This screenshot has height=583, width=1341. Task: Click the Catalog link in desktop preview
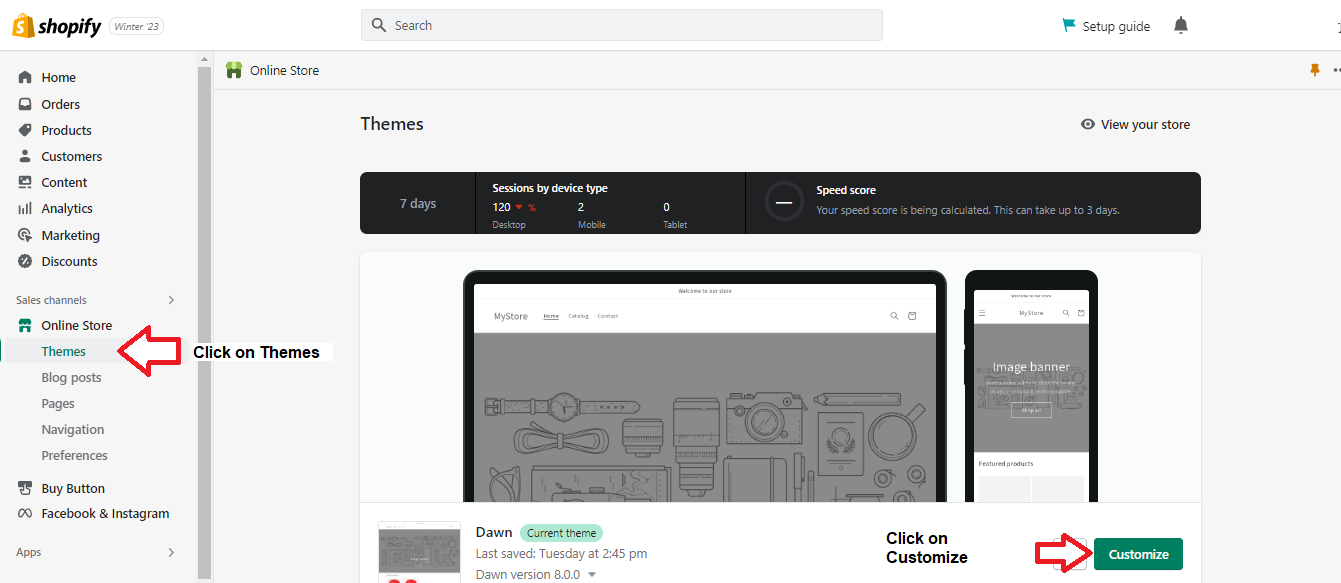click(x=578, y=316)
